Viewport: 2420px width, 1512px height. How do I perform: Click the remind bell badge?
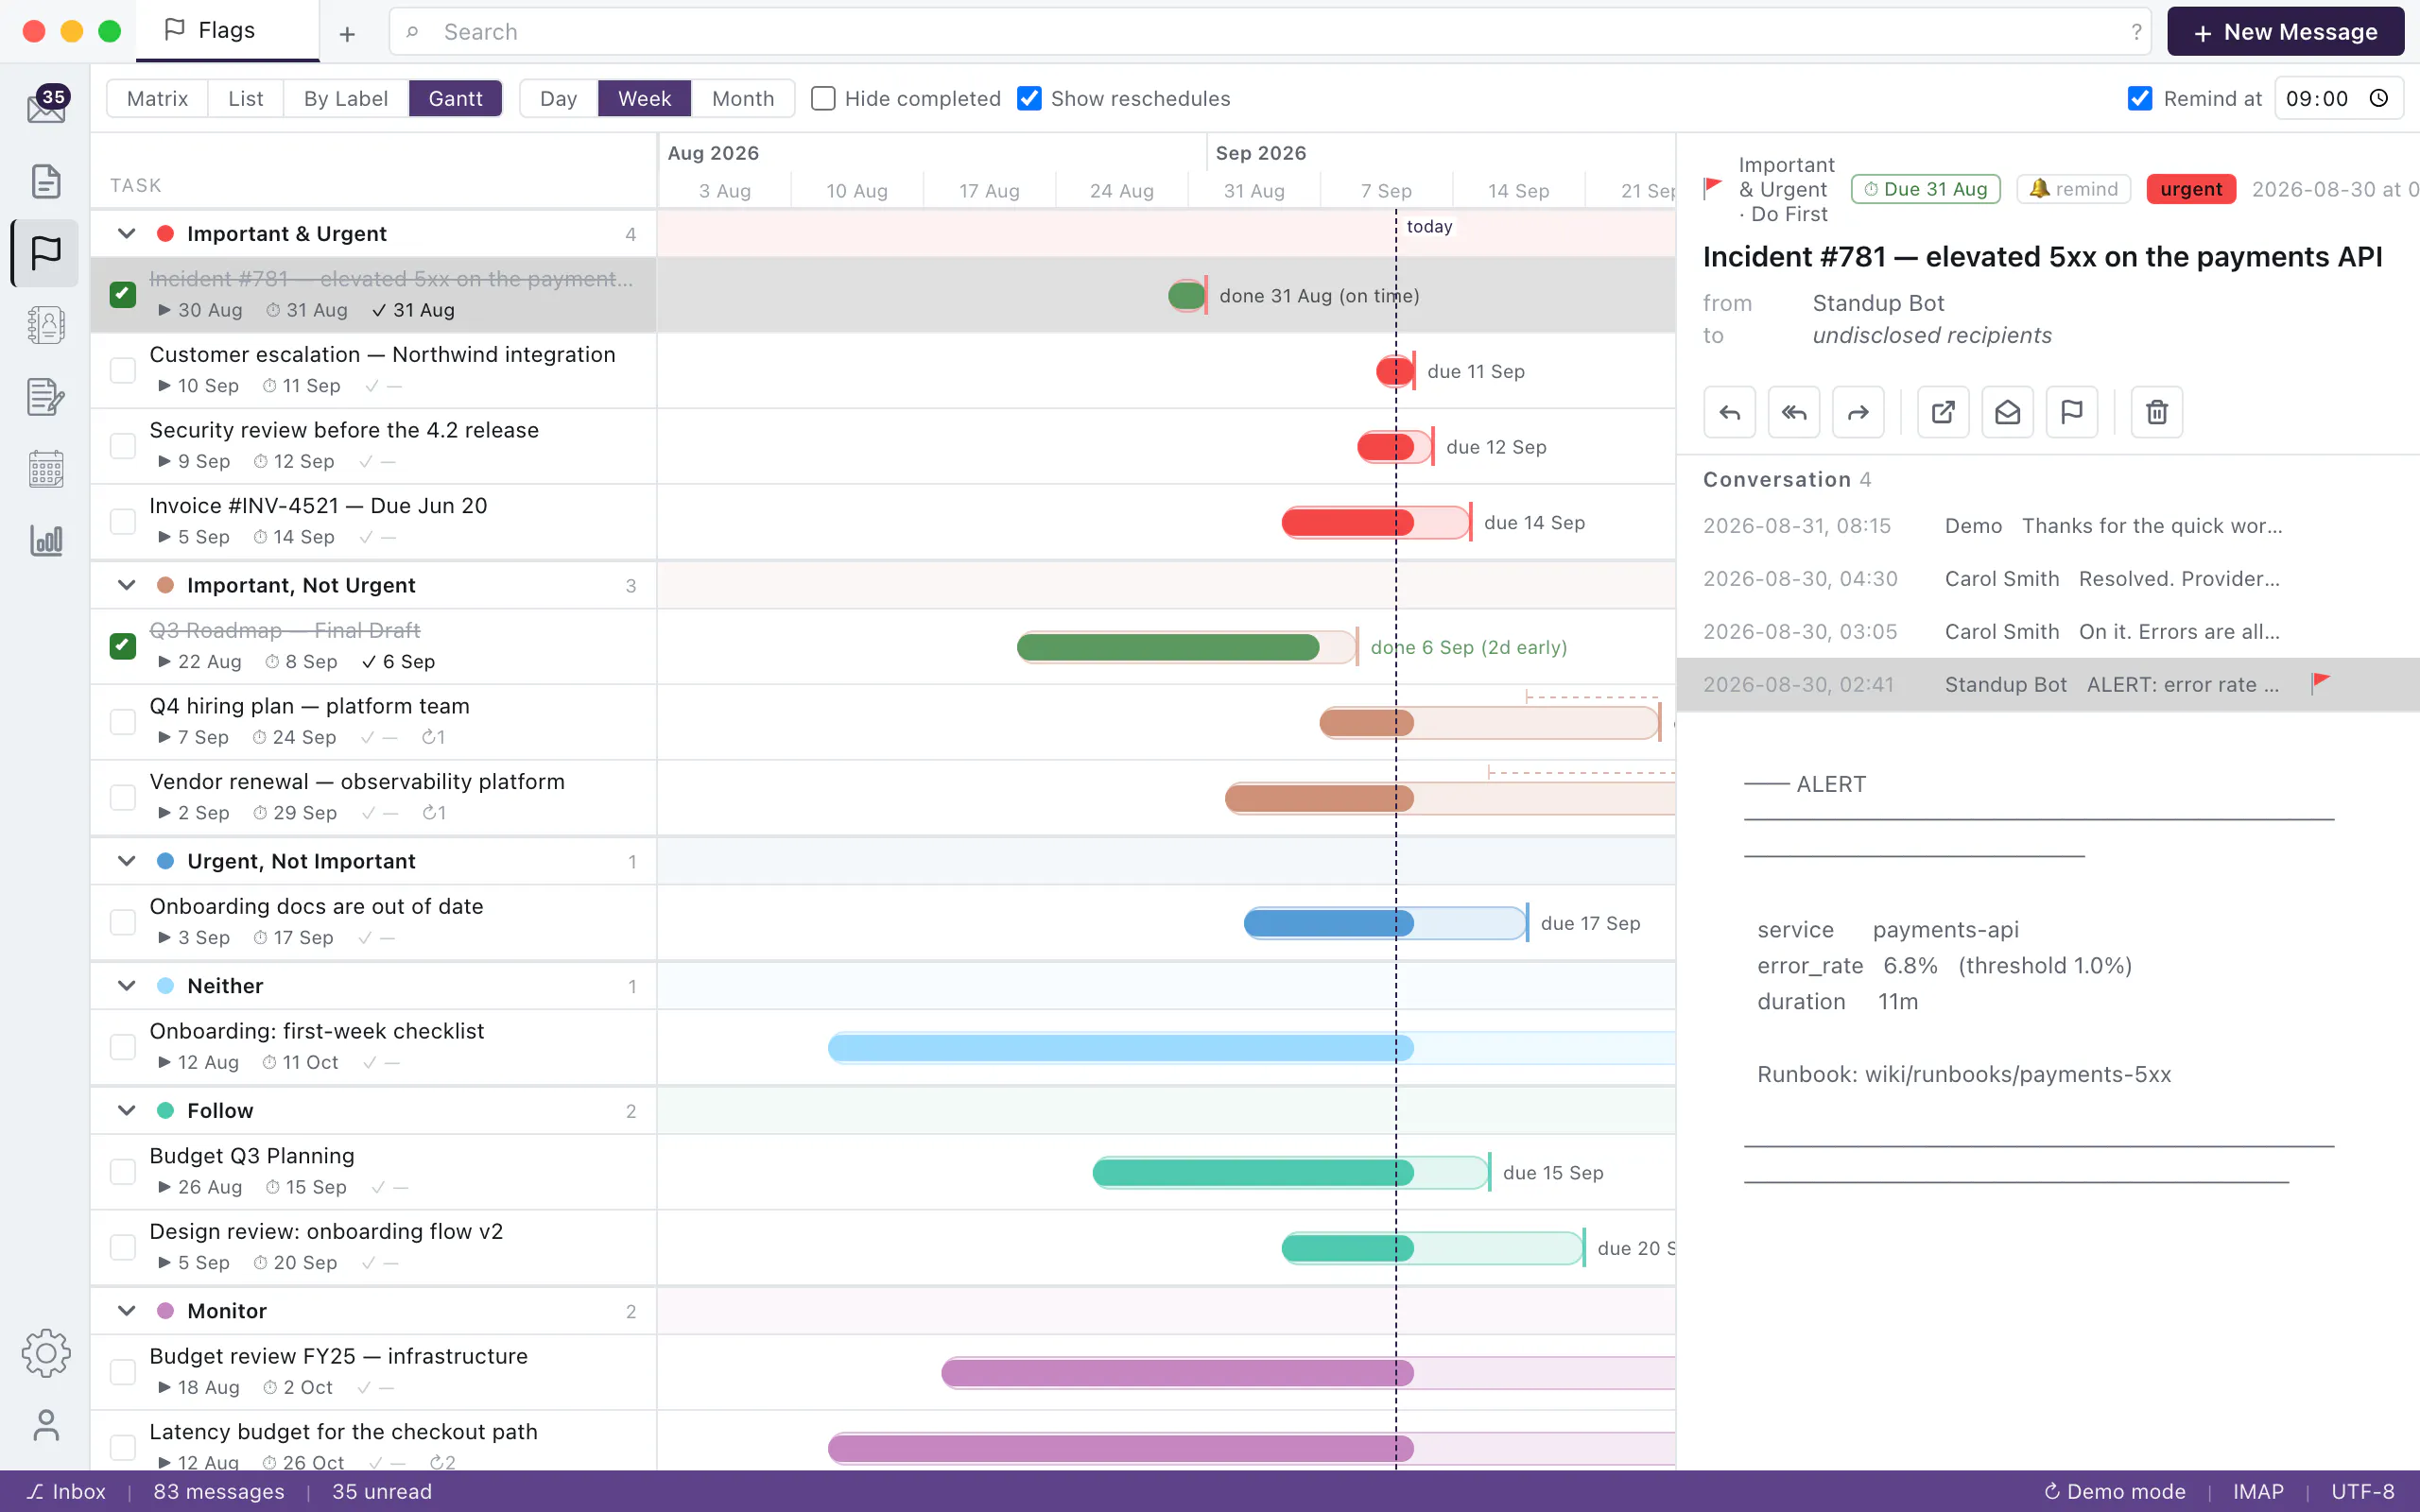(2073, 189)
